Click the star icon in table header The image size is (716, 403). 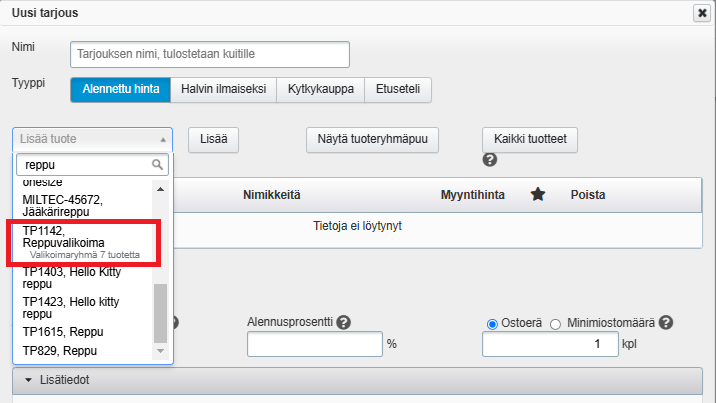click(x=538, y=195)
